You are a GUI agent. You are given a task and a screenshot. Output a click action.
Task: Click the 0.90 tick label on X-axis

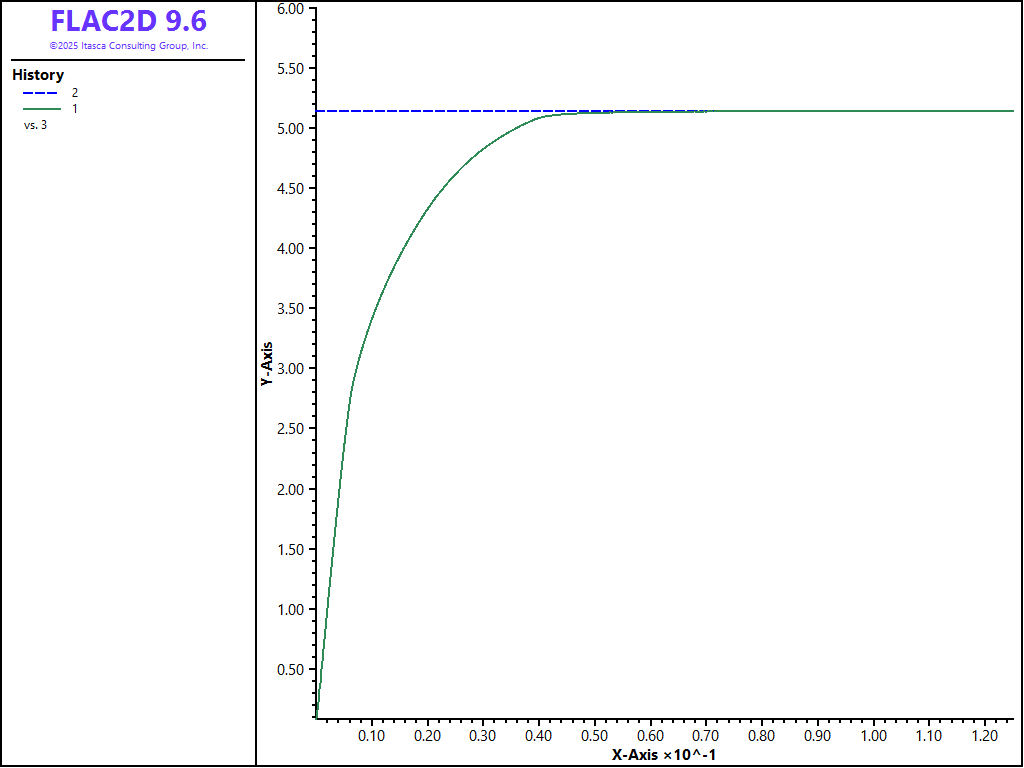tap(818, 735)
